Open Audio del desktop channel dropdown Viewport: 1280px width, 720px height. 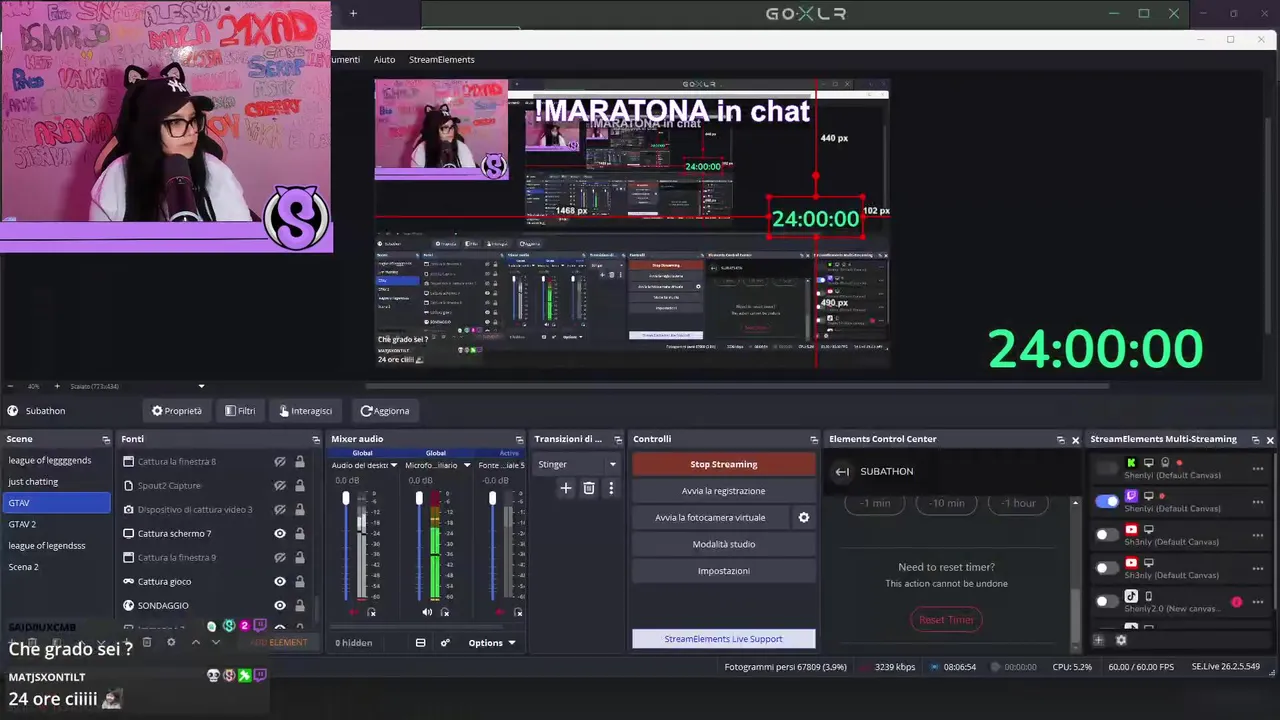(394, 465)
